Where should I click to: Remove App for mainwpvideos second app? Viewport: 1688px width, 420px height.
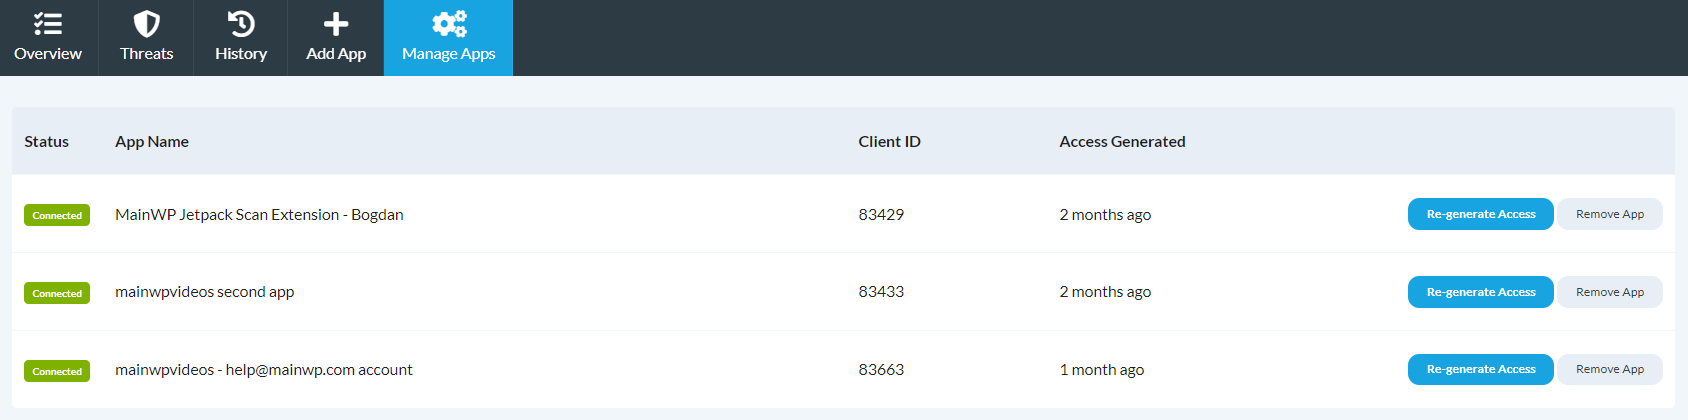1610,292
